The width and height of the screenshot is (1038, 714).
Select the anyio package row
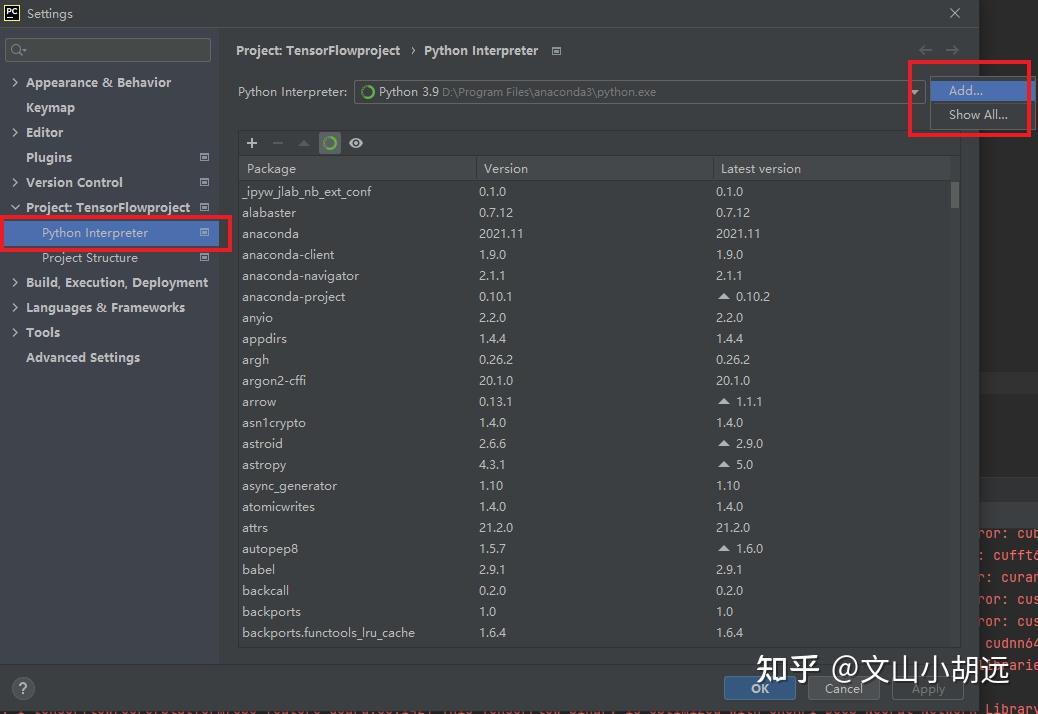point(594,318)
